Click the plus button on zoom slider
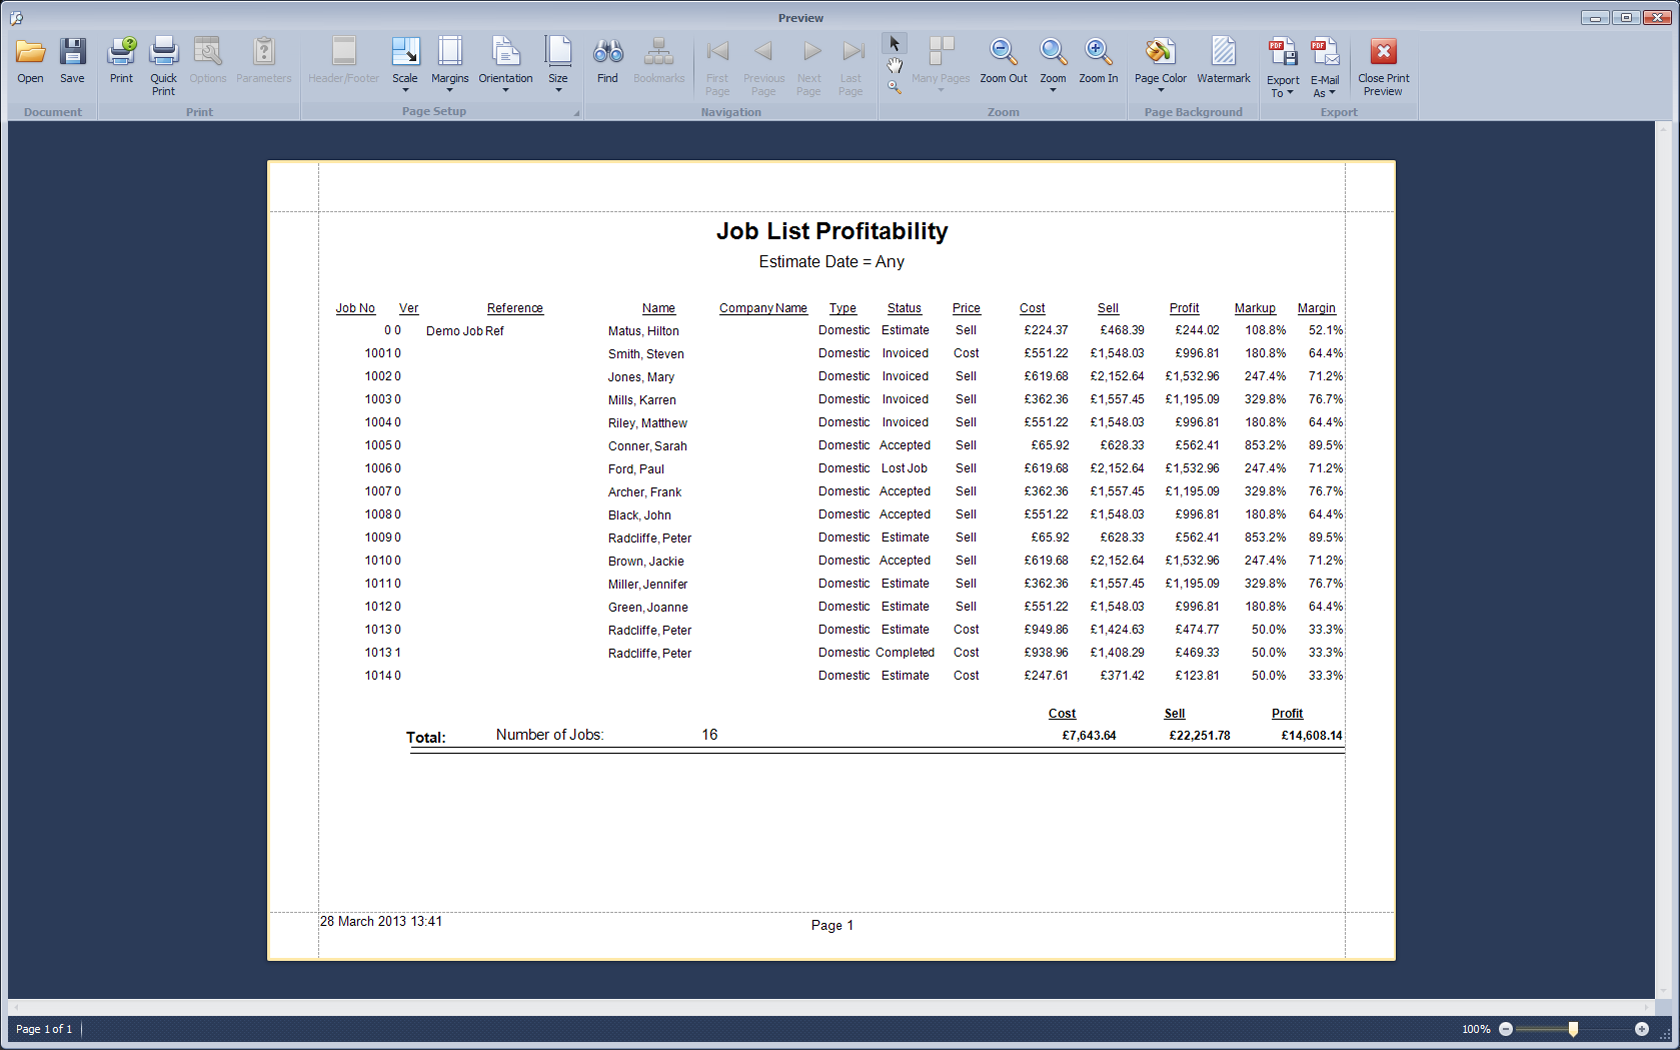 pyautogui.click(x=1641, y=1029)
